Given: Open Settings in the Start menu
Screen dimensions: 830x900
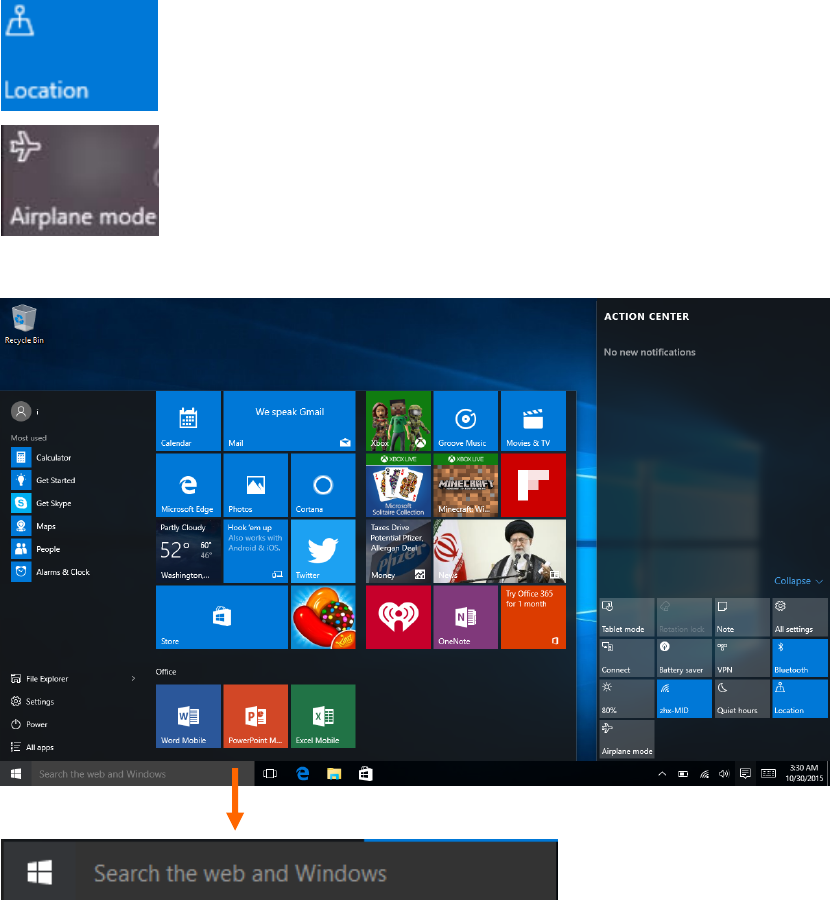Looking at the screenshot, I should point(33,701).
